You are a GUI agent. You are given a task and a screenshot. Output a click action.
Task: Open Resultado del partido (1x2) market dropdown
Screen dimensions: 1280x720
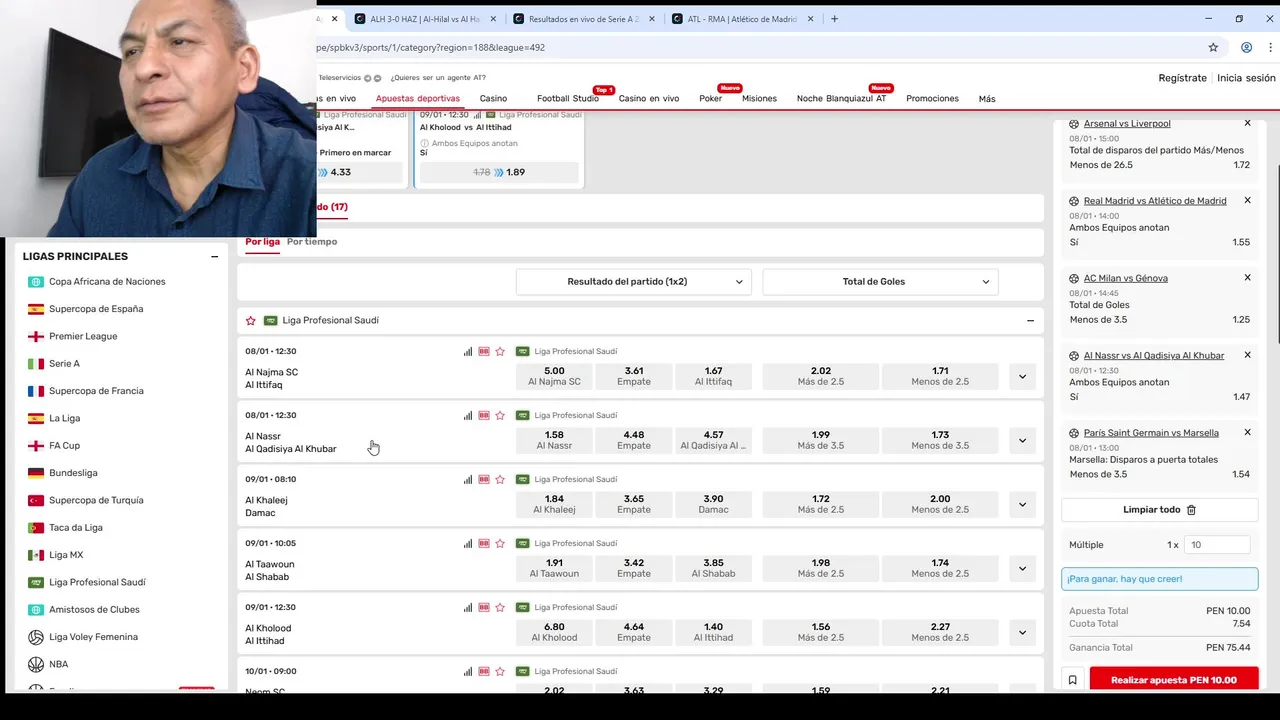pyautogui.click(x=634, y=282)
